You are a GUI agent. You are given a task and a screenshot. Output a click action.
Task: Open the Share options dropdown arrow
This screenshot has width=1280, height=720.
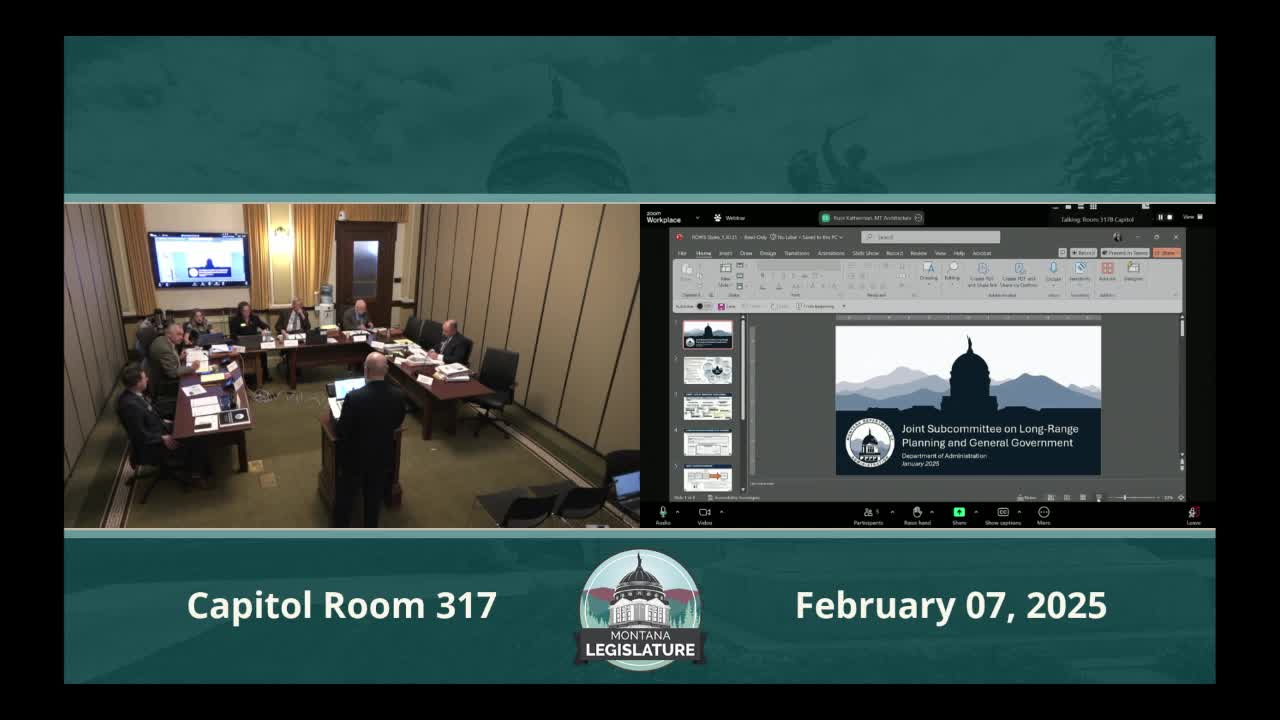[975, 512]
